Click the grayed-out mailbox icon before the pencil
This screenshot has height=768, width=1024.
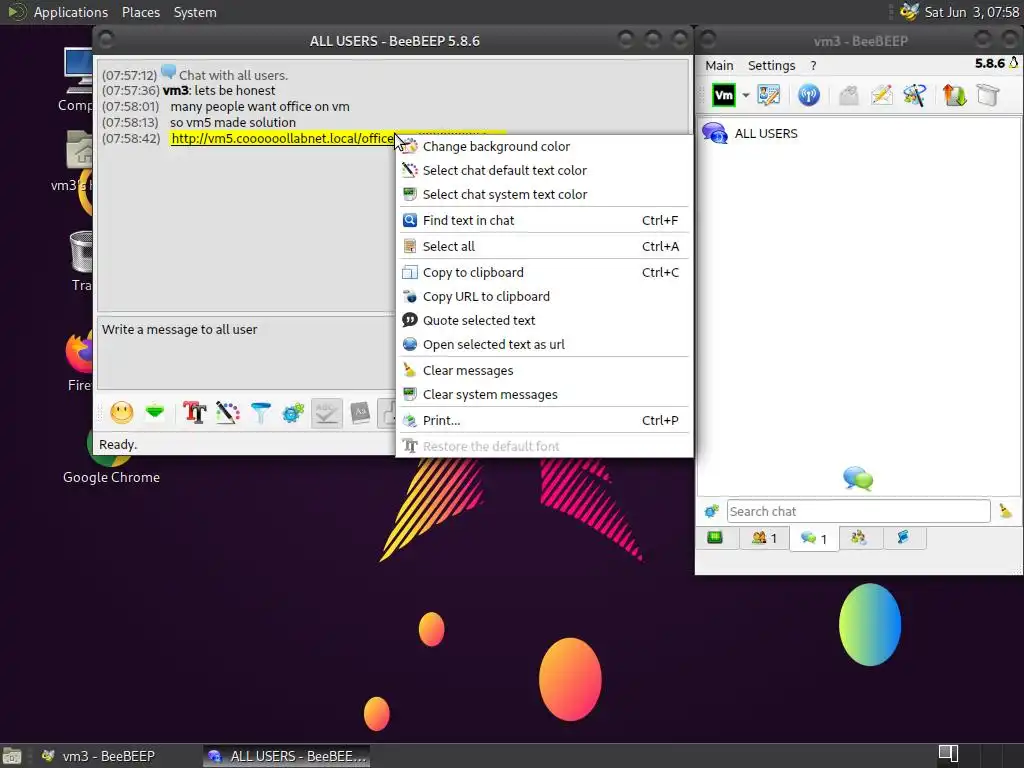click(x=848, y=95)
